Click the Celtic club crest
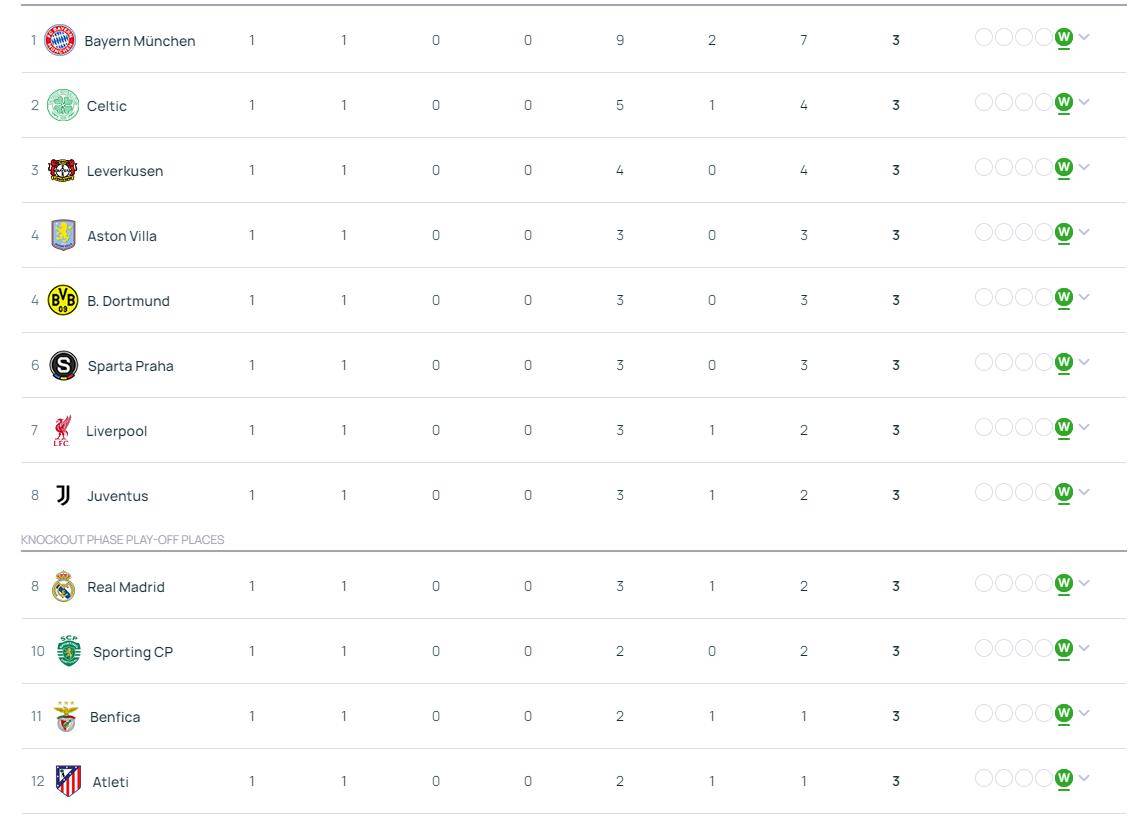This screenshot has width=1146, height=817. [x=63, y=105]
